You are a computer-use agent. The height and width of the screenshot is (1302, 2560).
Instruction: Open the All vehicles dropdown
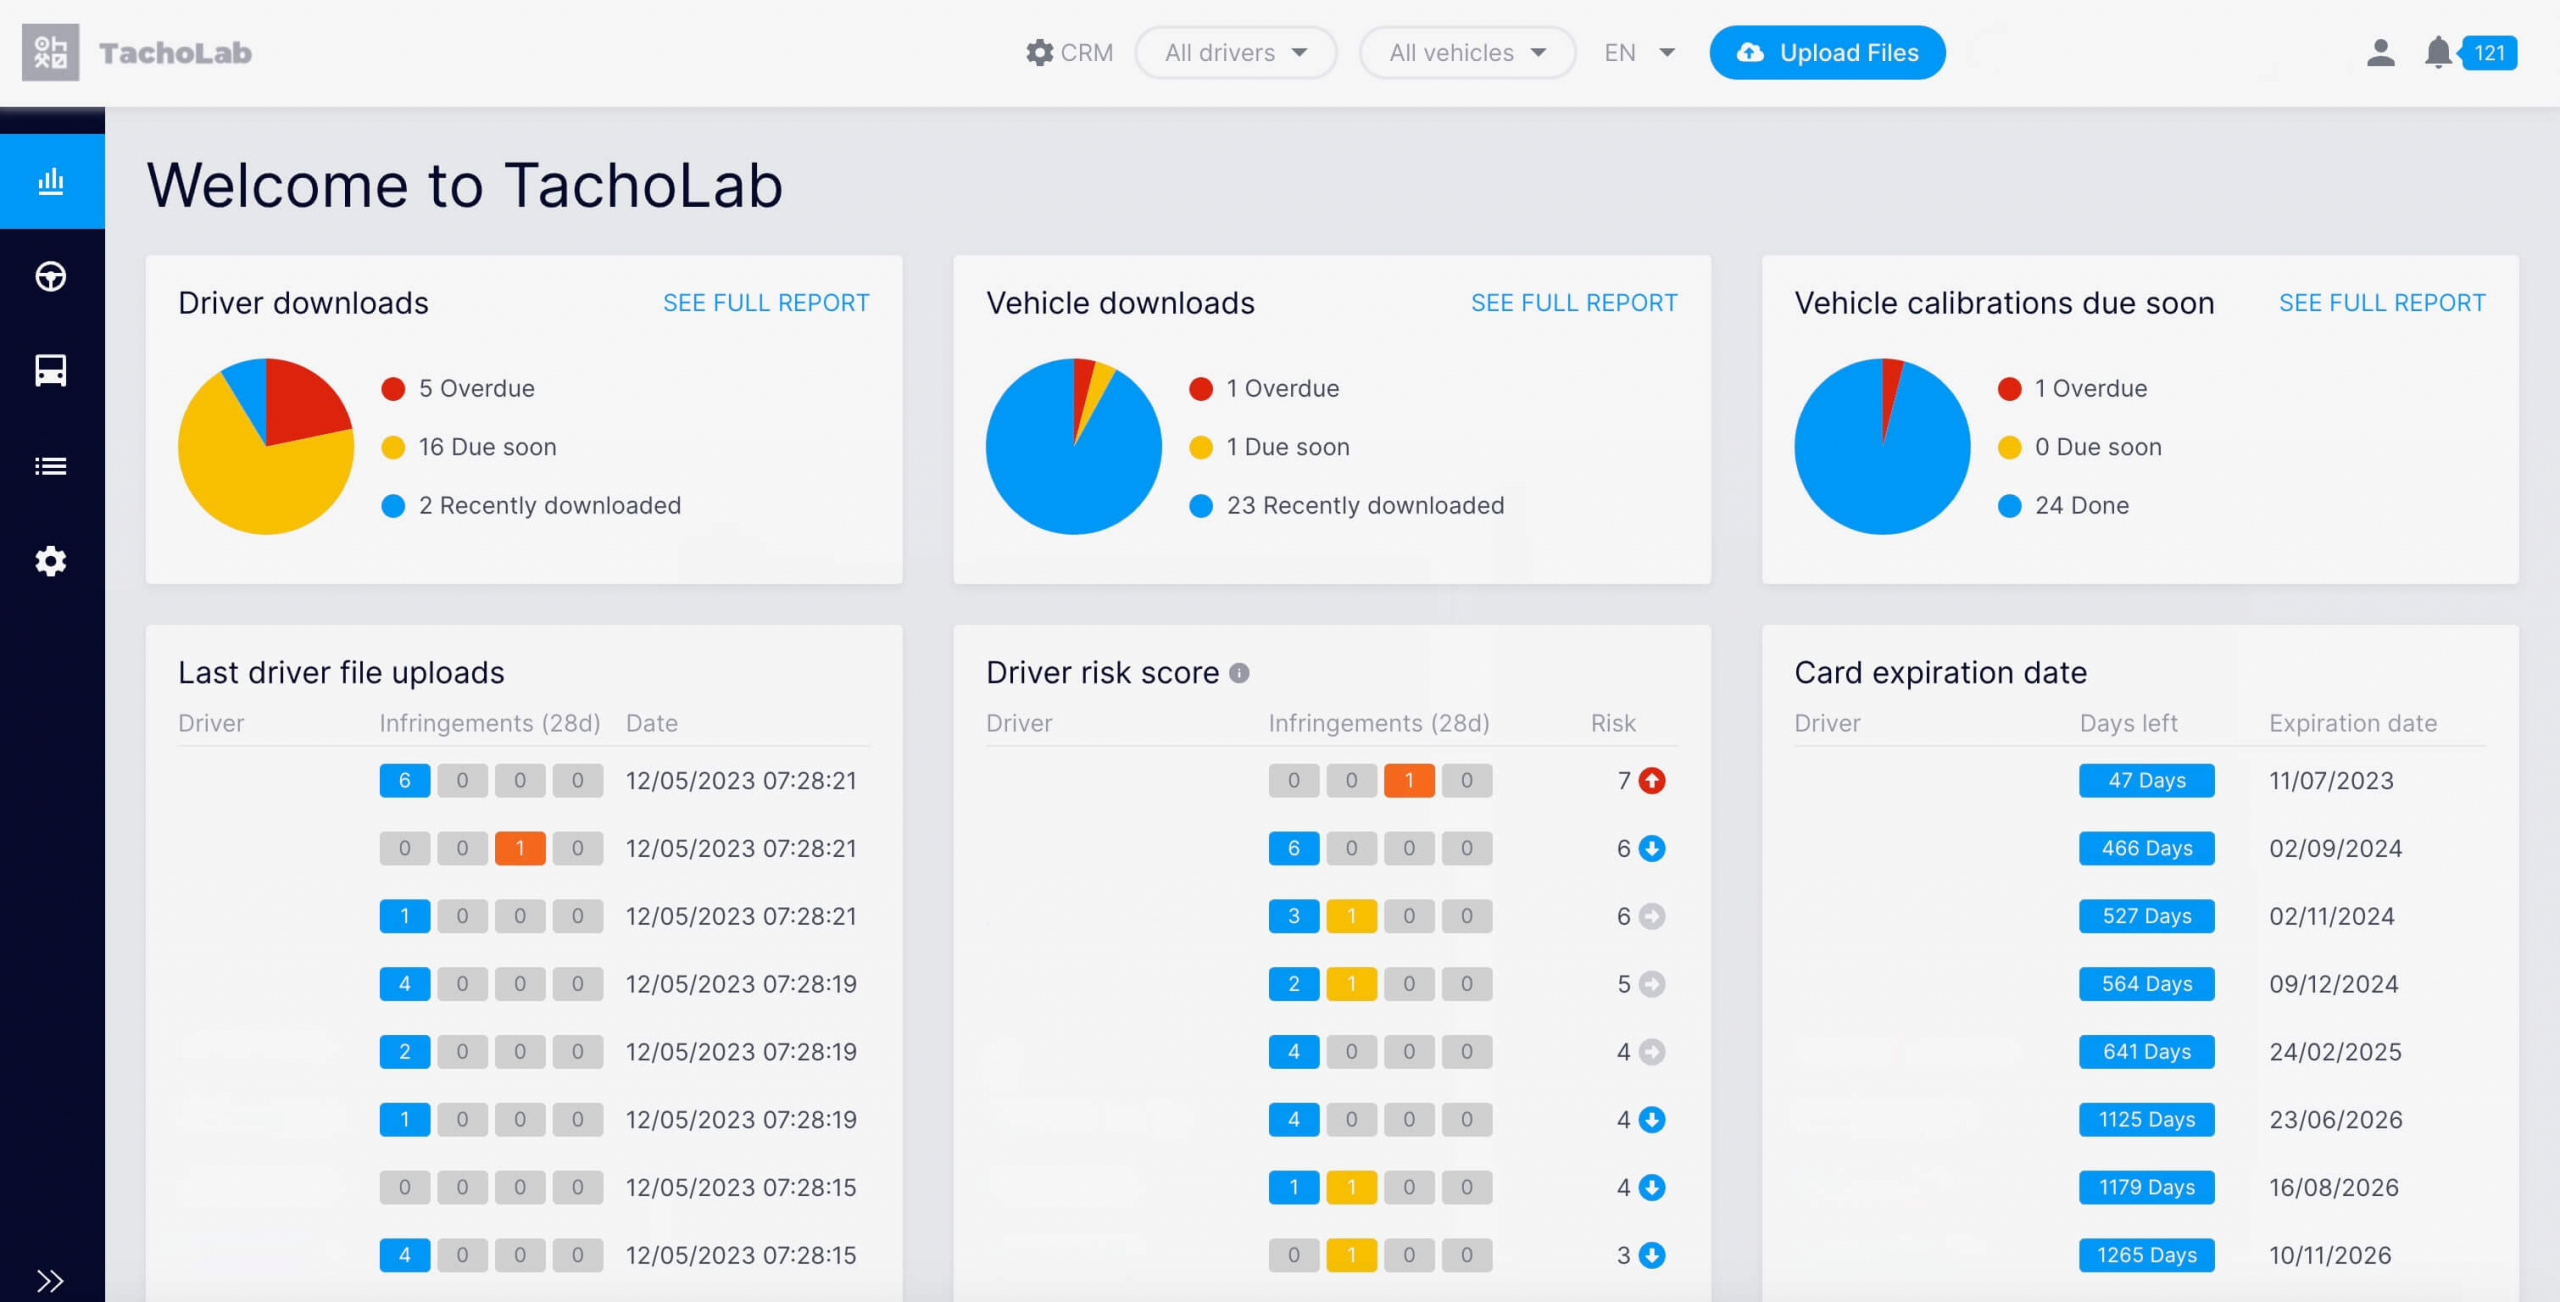pyautogui.click(x=1467, y=52)
